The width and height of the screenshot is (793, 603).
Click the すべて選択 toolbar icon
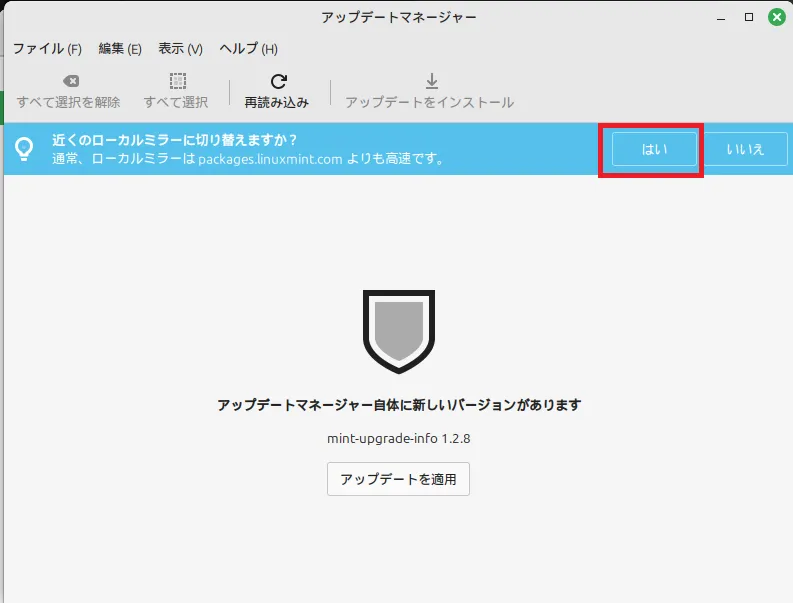pyautogui.click(x=176, y=82)
